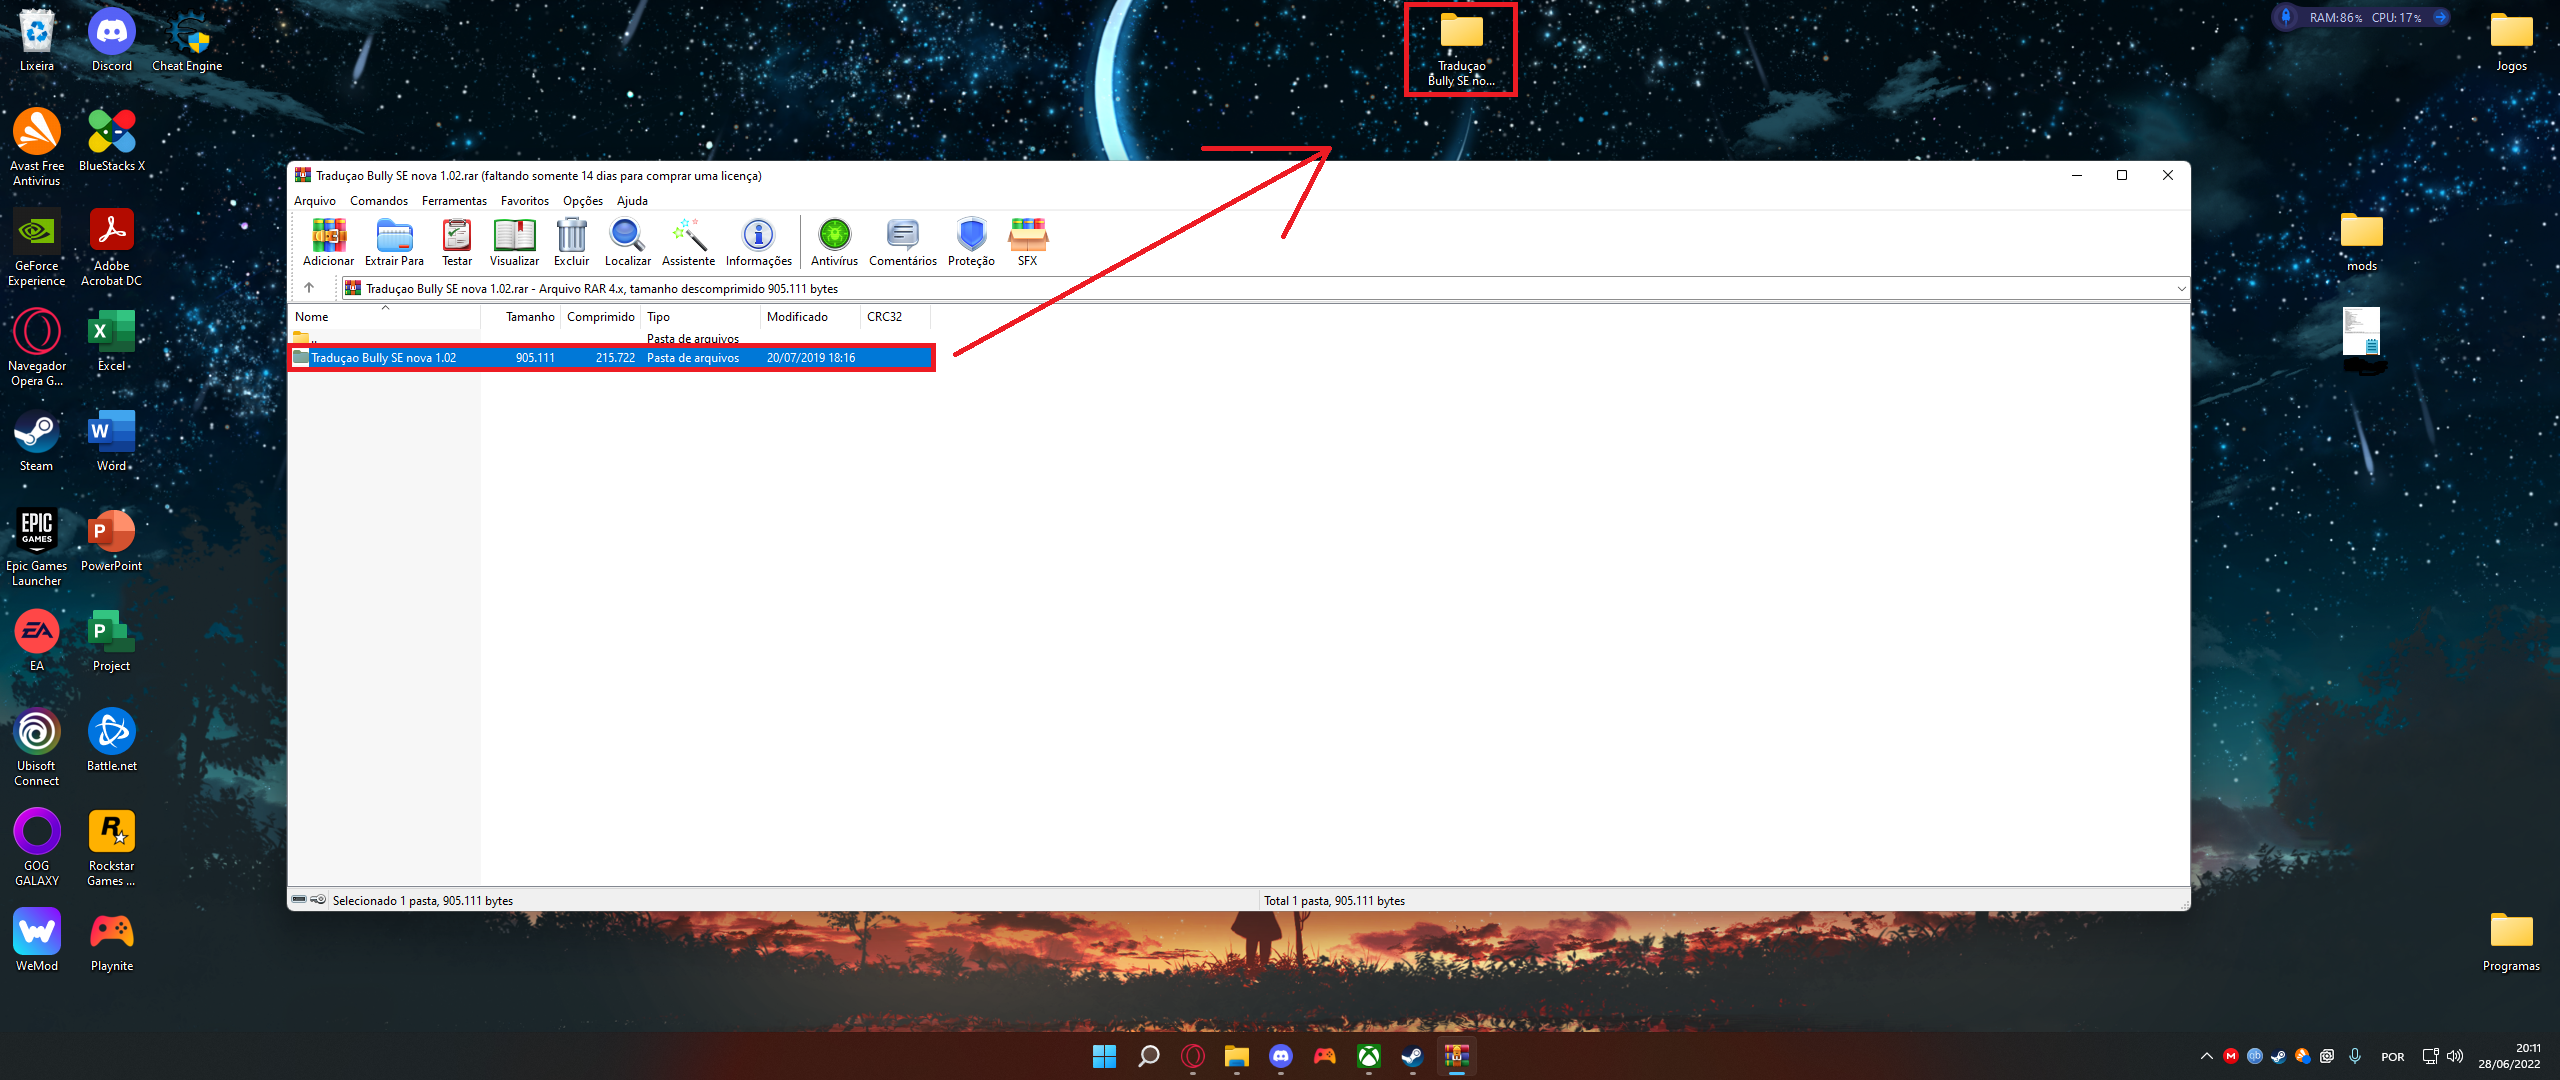
Task: Open the Visualizar tool
Action: click(x=514, y=241)
